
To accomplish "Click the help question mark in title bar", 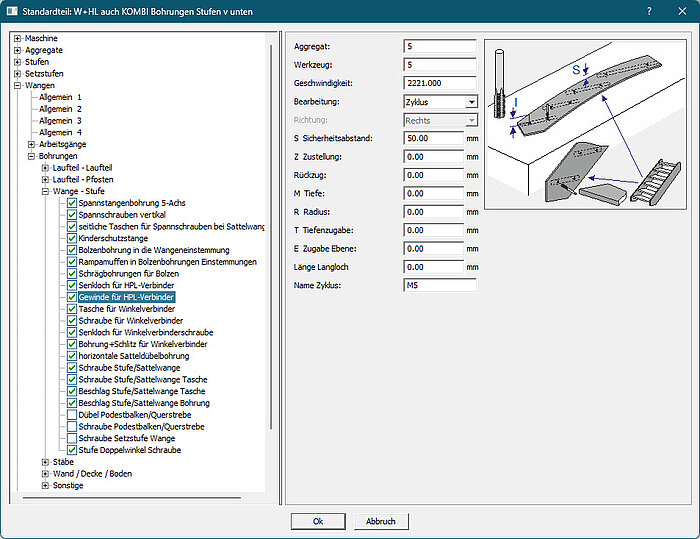I will pos(649,11).
